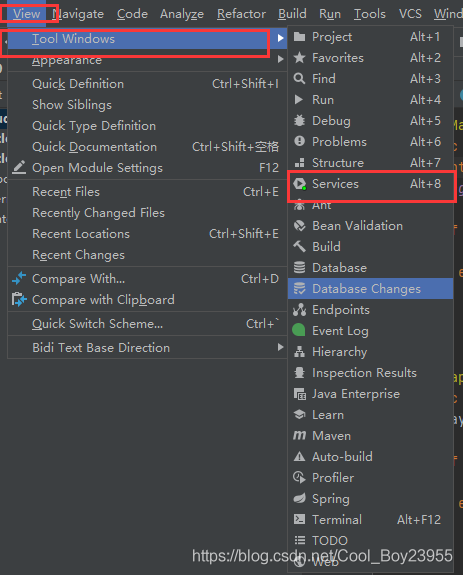Click the Database cylinder icon
Viewport: 463px width, 575px height.
300,268
